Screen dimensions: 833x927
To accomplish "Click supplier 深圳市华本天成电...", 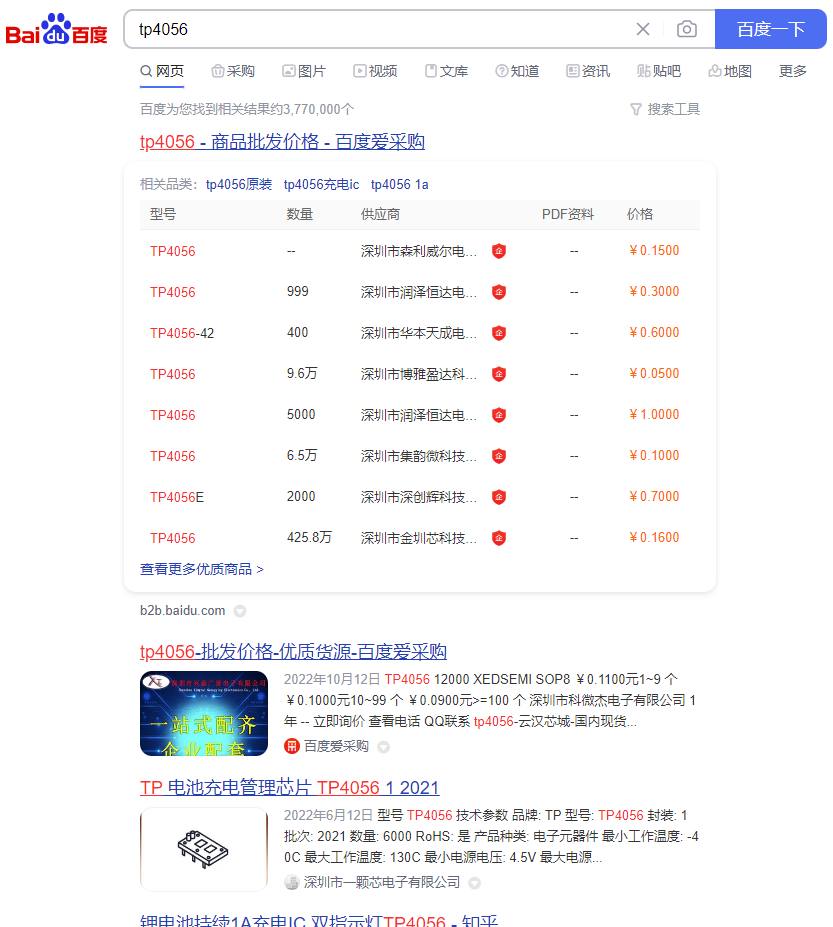I will [419, 333].
